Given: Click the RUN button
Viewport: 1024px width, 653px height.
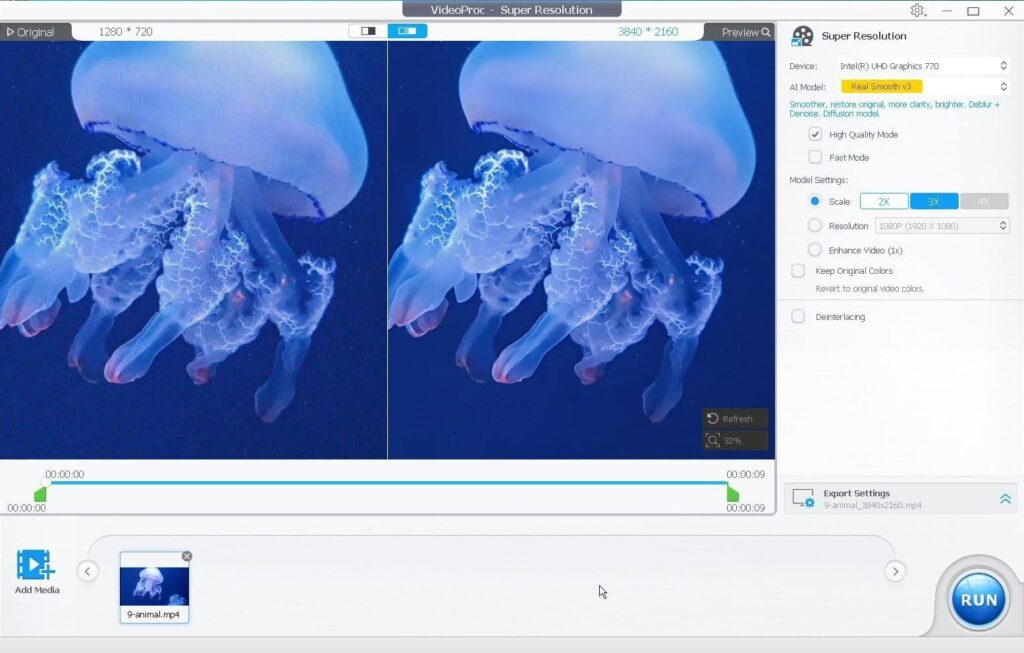Looking at the screenshot, I should tap(978, 599).
